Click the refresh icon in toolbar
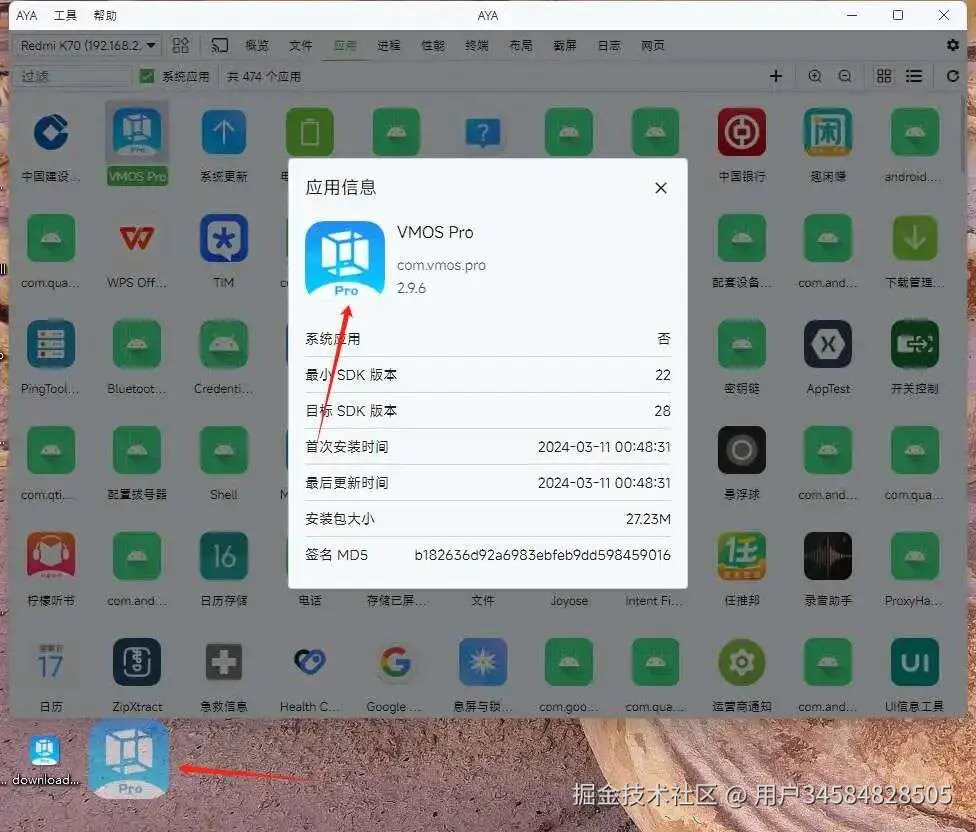 (952, 76)
